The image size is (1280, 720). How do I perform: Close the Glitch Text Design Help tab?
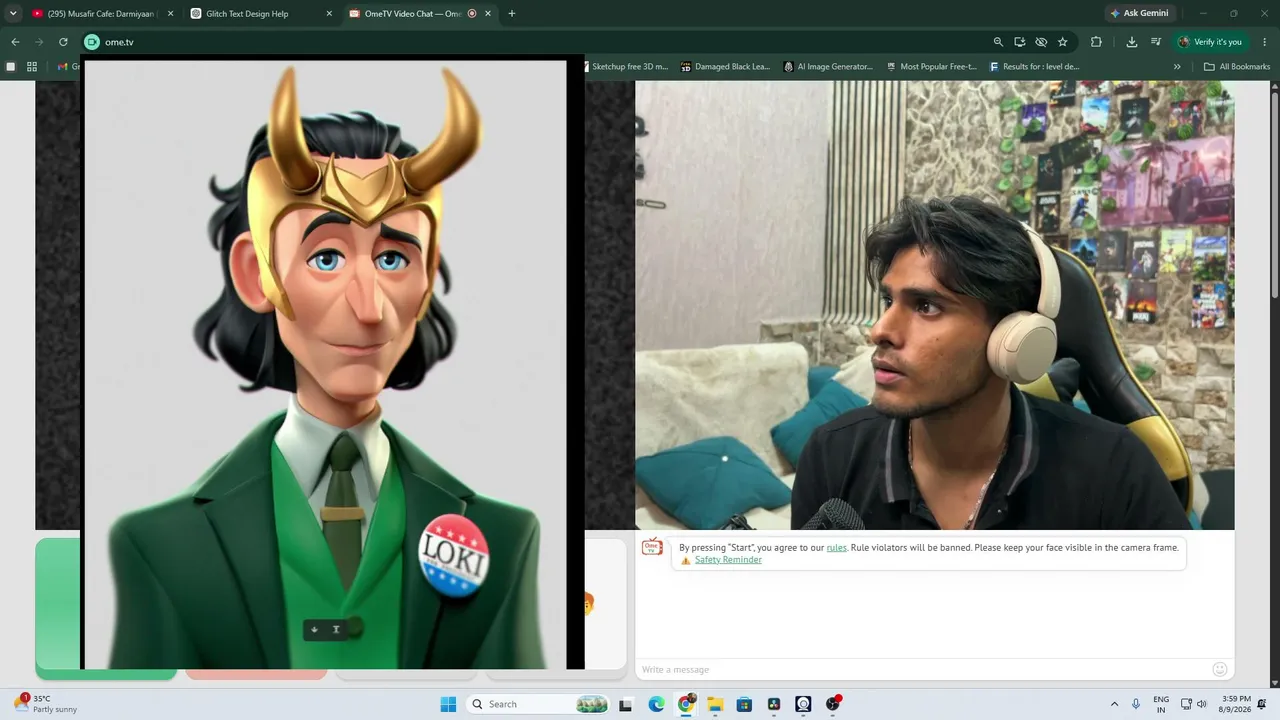tap(329, 14)
